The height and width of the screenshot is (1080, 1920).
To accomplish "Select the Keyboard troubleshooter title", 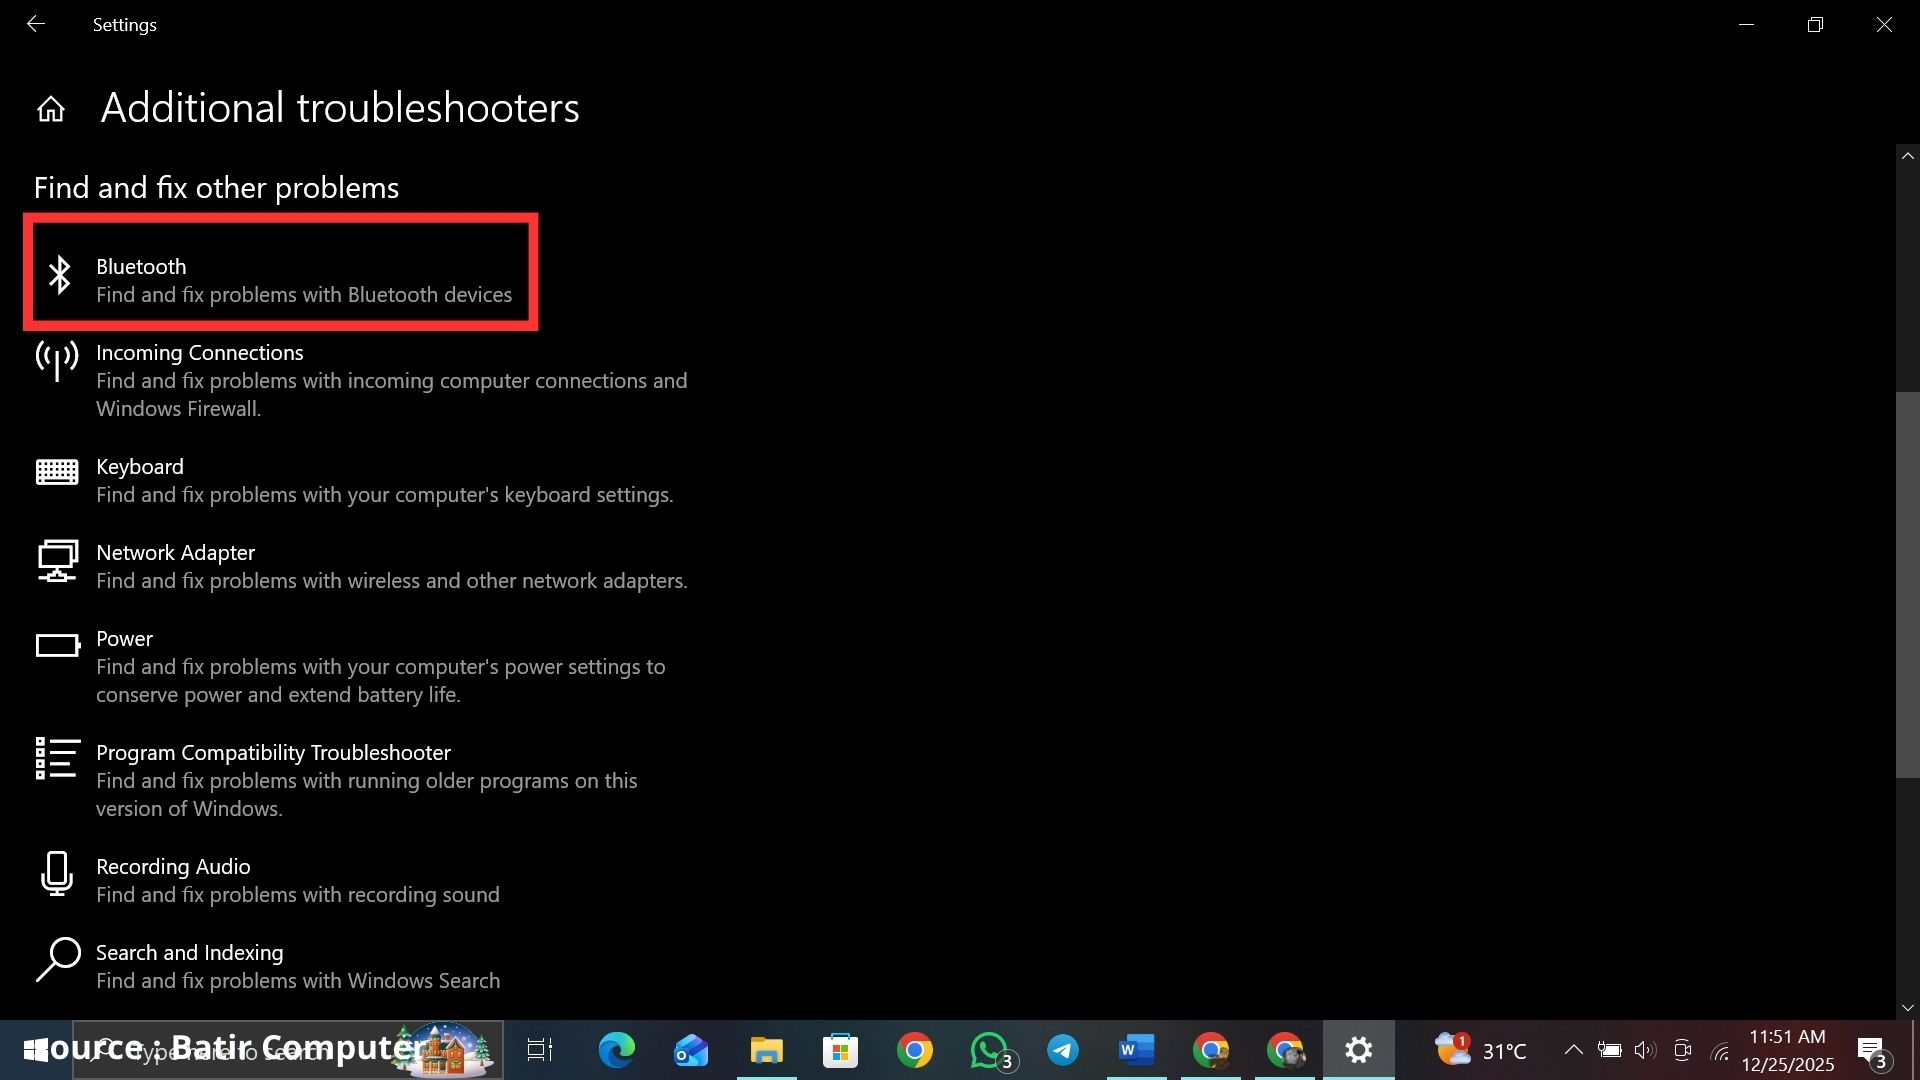I will (140, 467).
